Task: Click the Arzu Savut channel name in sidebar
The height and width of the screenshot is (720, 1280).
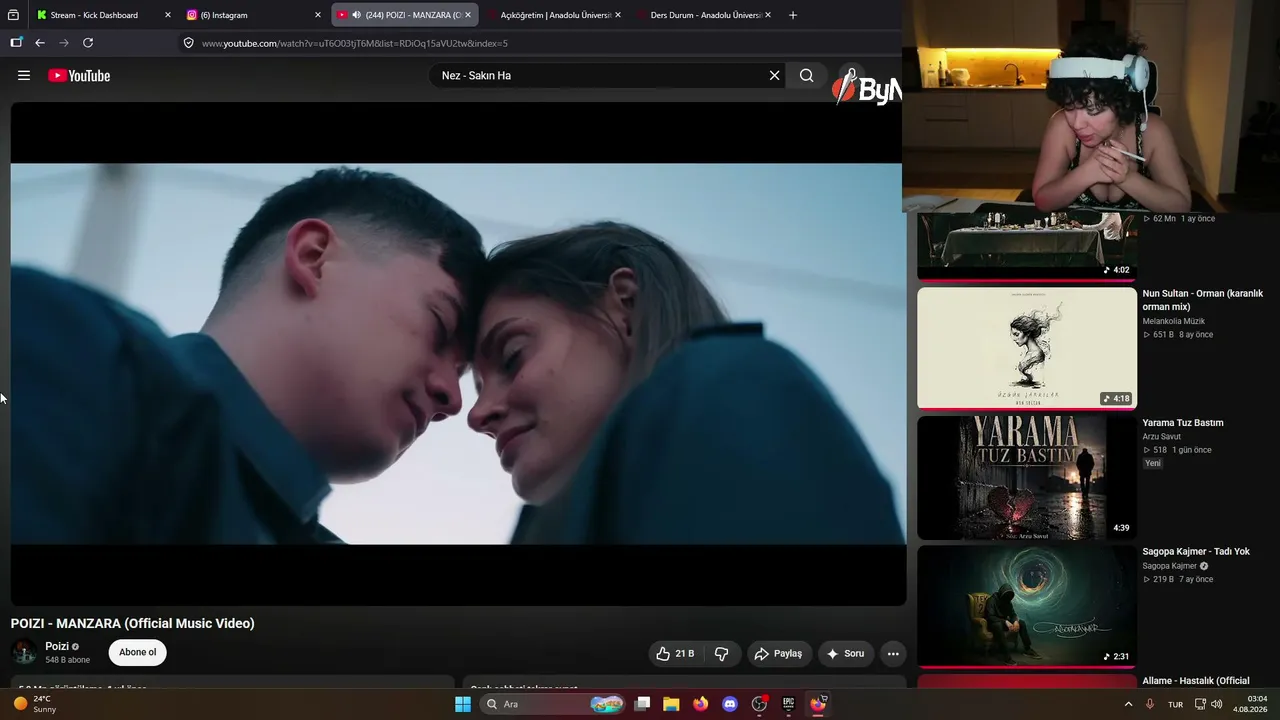Action: [1163, 436]
